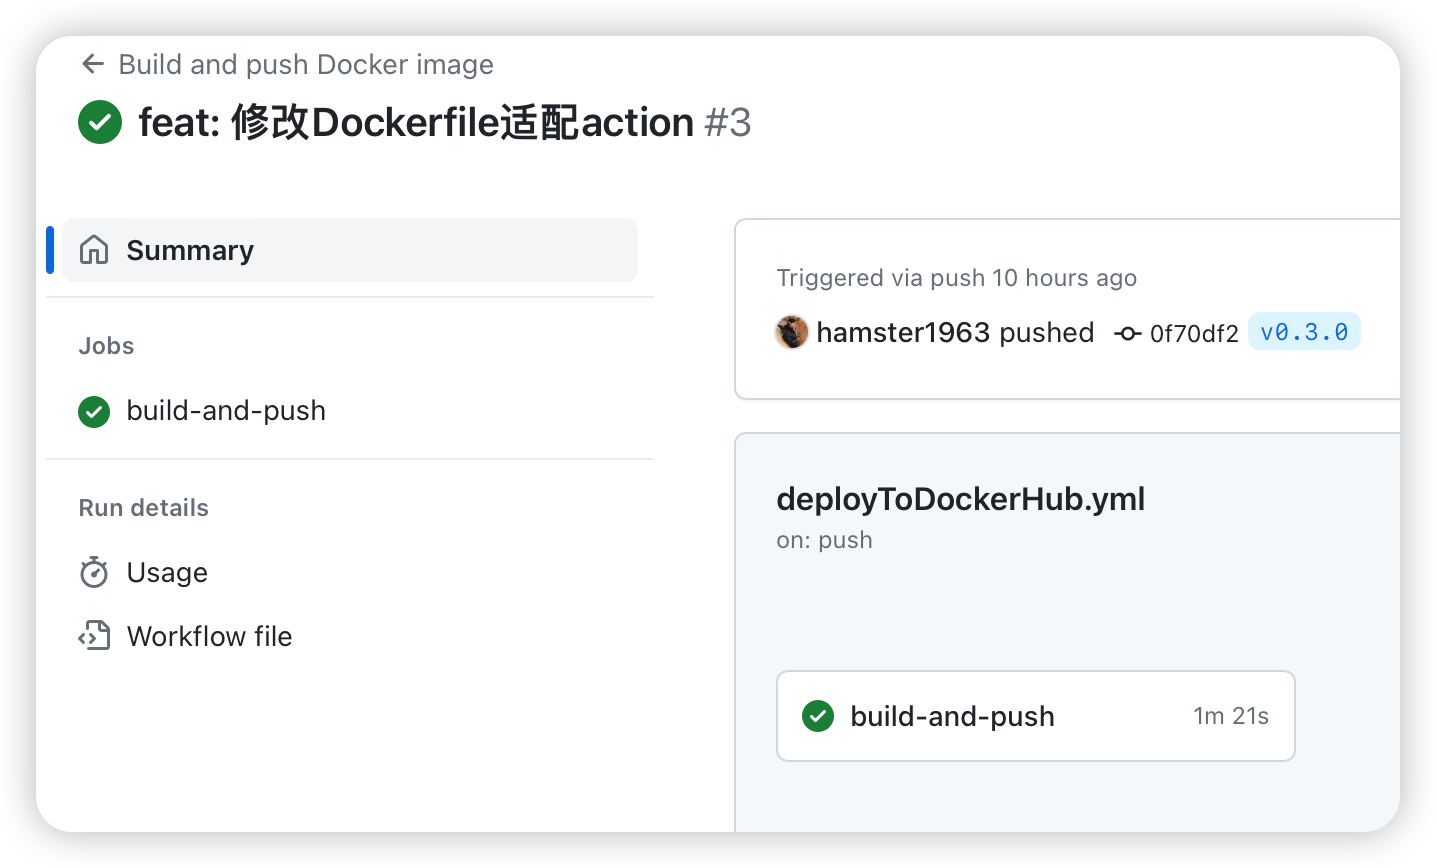Click the commit icon before 0f70df2
The image size is (1436, 868).
click(x=1128, y=333)
